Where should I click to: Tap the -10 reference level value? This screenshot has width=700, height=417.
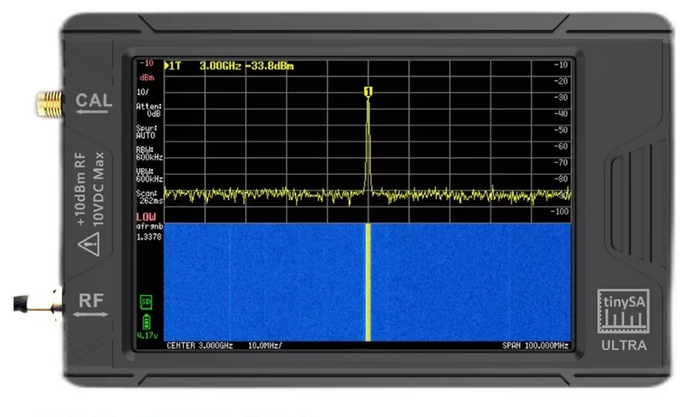coord(145,65)
